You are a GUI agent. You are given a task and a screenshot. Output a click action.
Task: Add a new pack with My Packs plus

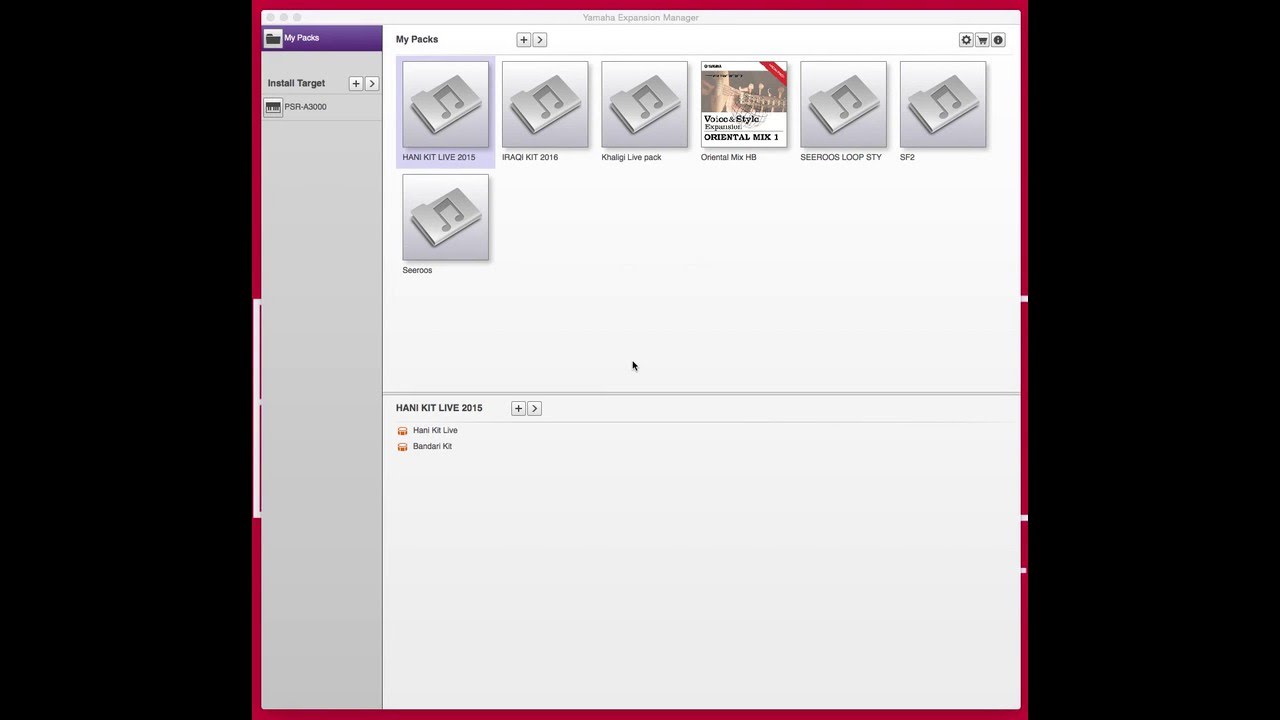click(x=523, y=40)
